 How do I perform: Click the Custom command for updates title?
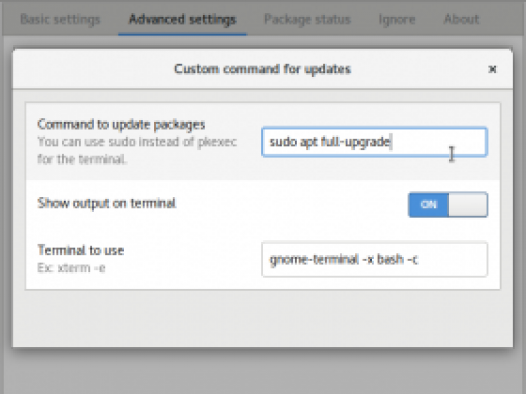pos(262,69)
